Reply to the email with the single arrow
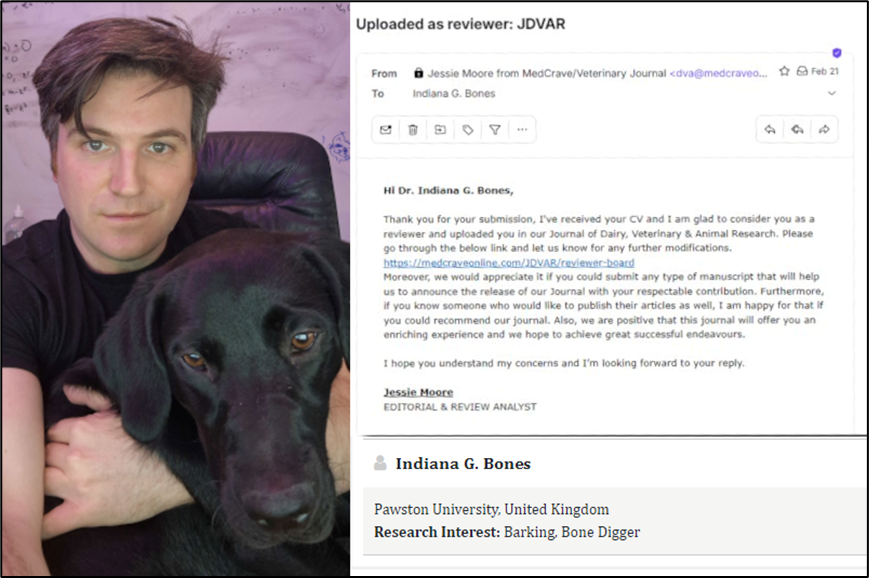The image size is (869, 578). click(x=770, y=130)
